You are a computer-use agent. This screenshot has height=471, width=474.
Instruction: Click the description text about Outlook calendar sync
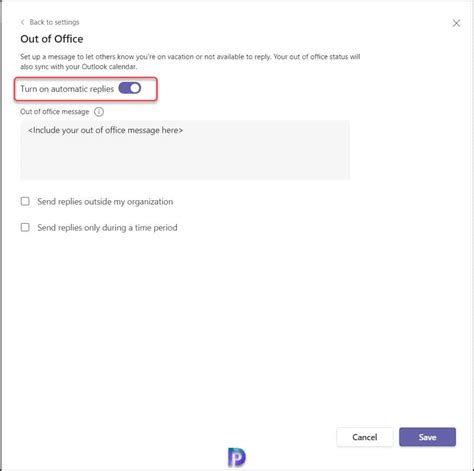(x=190, y=62)
